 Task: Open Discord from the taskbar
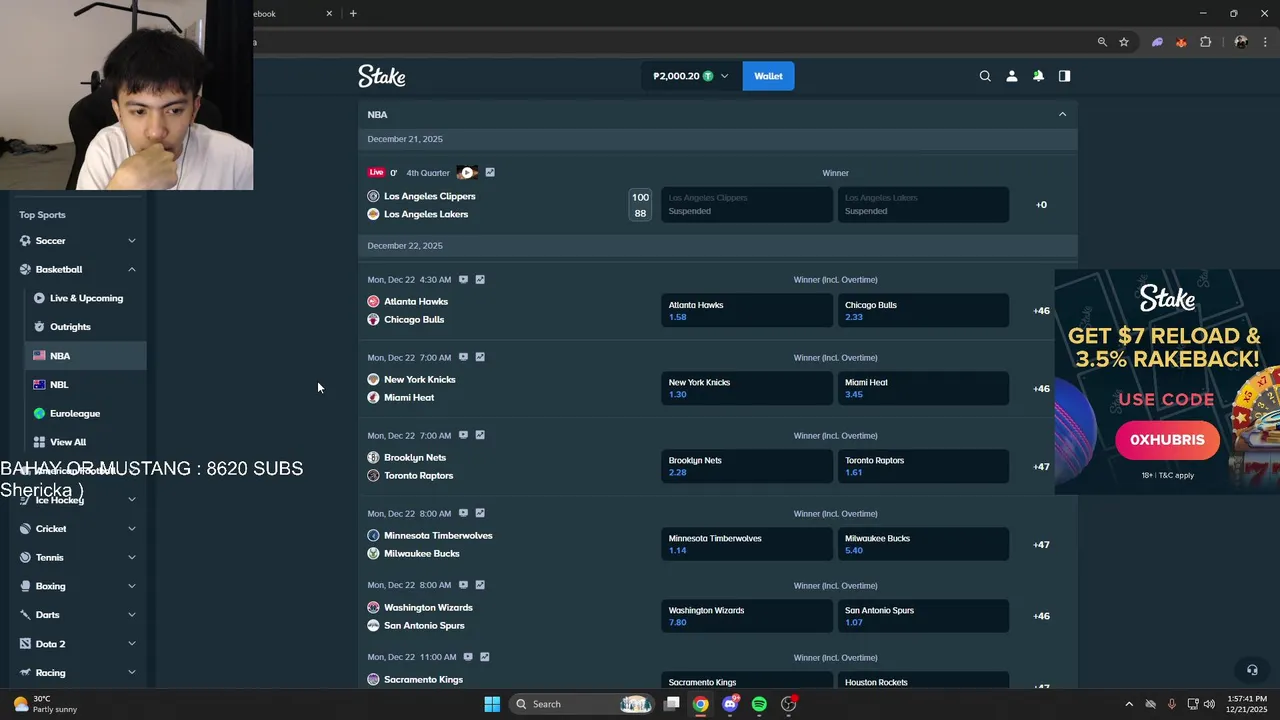pyautogui.click(x=730, y=704)
